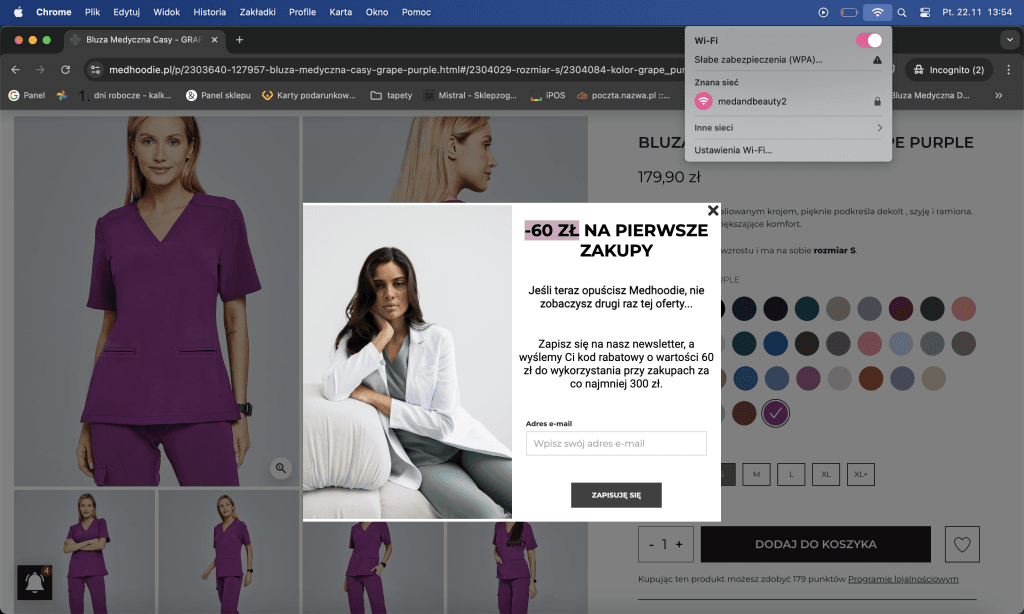Screen dimensions: 1024x614
Task: Click the magnifier zoom icon on the product photo
Action: click(281, 468)
